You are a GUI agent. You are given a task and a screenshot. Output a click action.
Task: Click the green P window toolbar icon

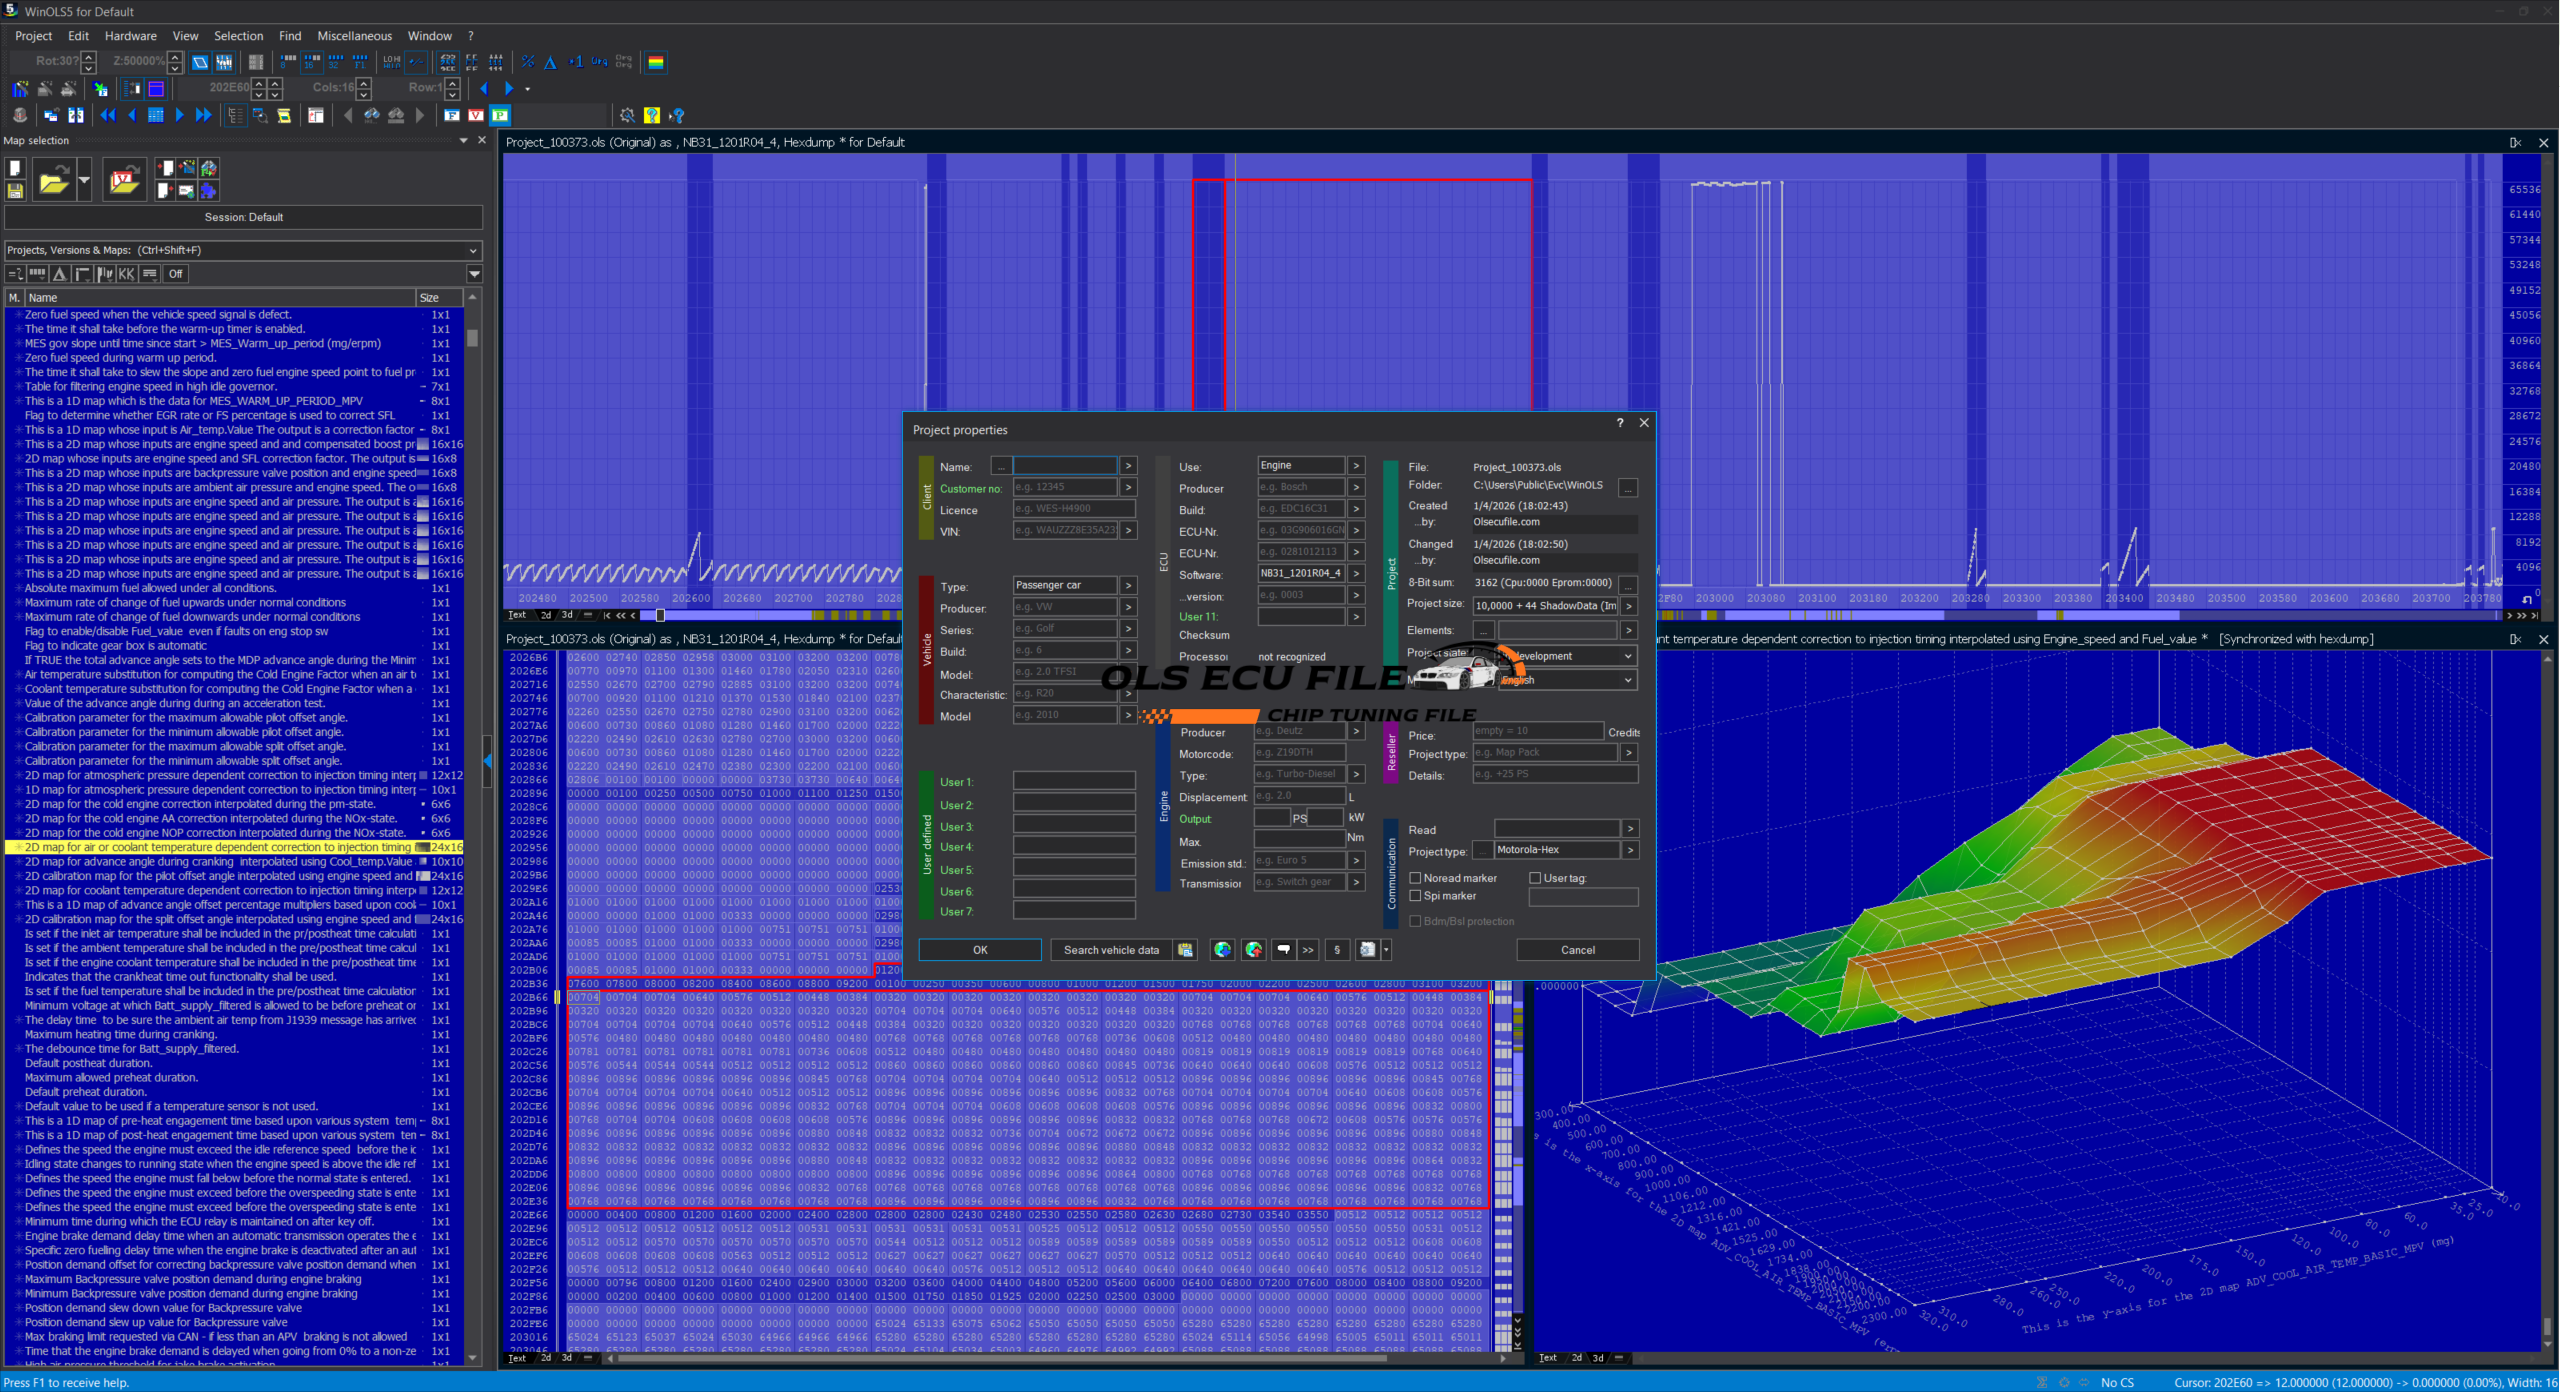point(500,115)
